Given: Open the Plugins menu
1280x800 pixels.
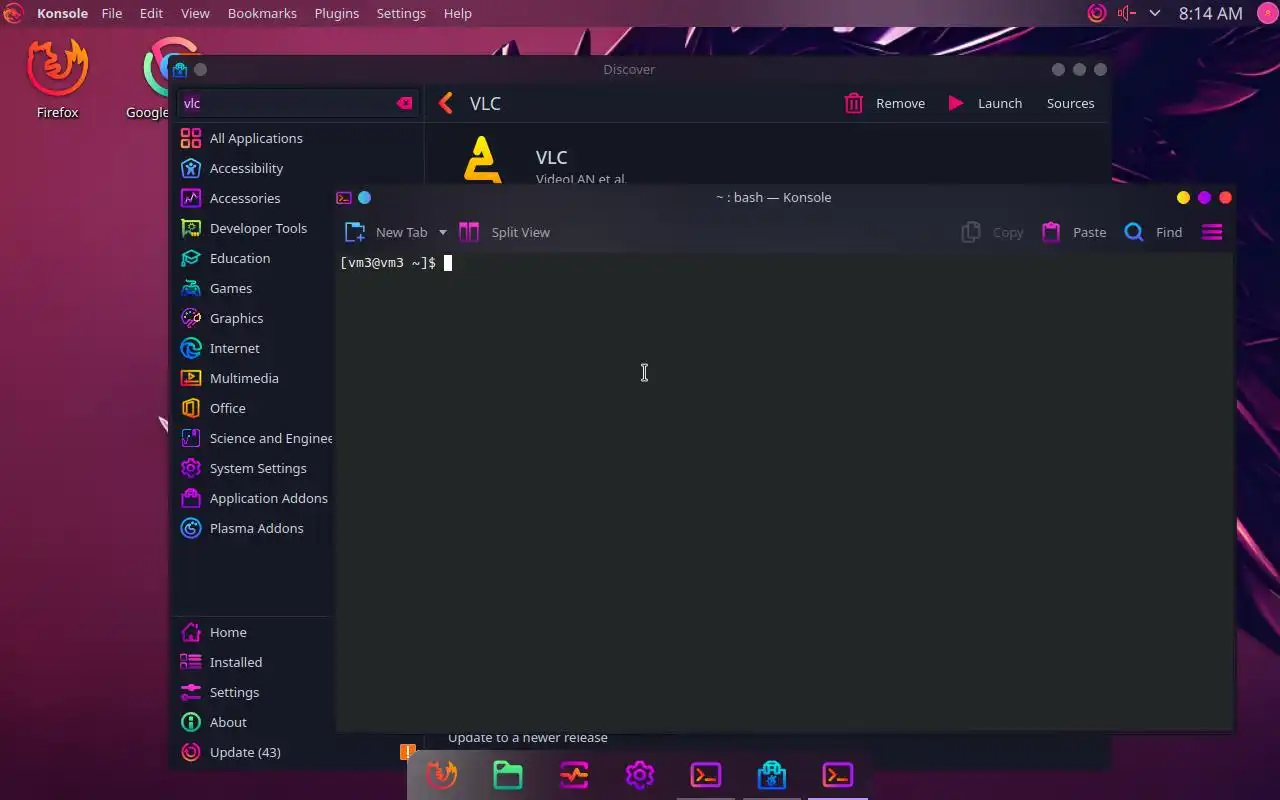Looking at the screenshot, I should tap(337, 13).
